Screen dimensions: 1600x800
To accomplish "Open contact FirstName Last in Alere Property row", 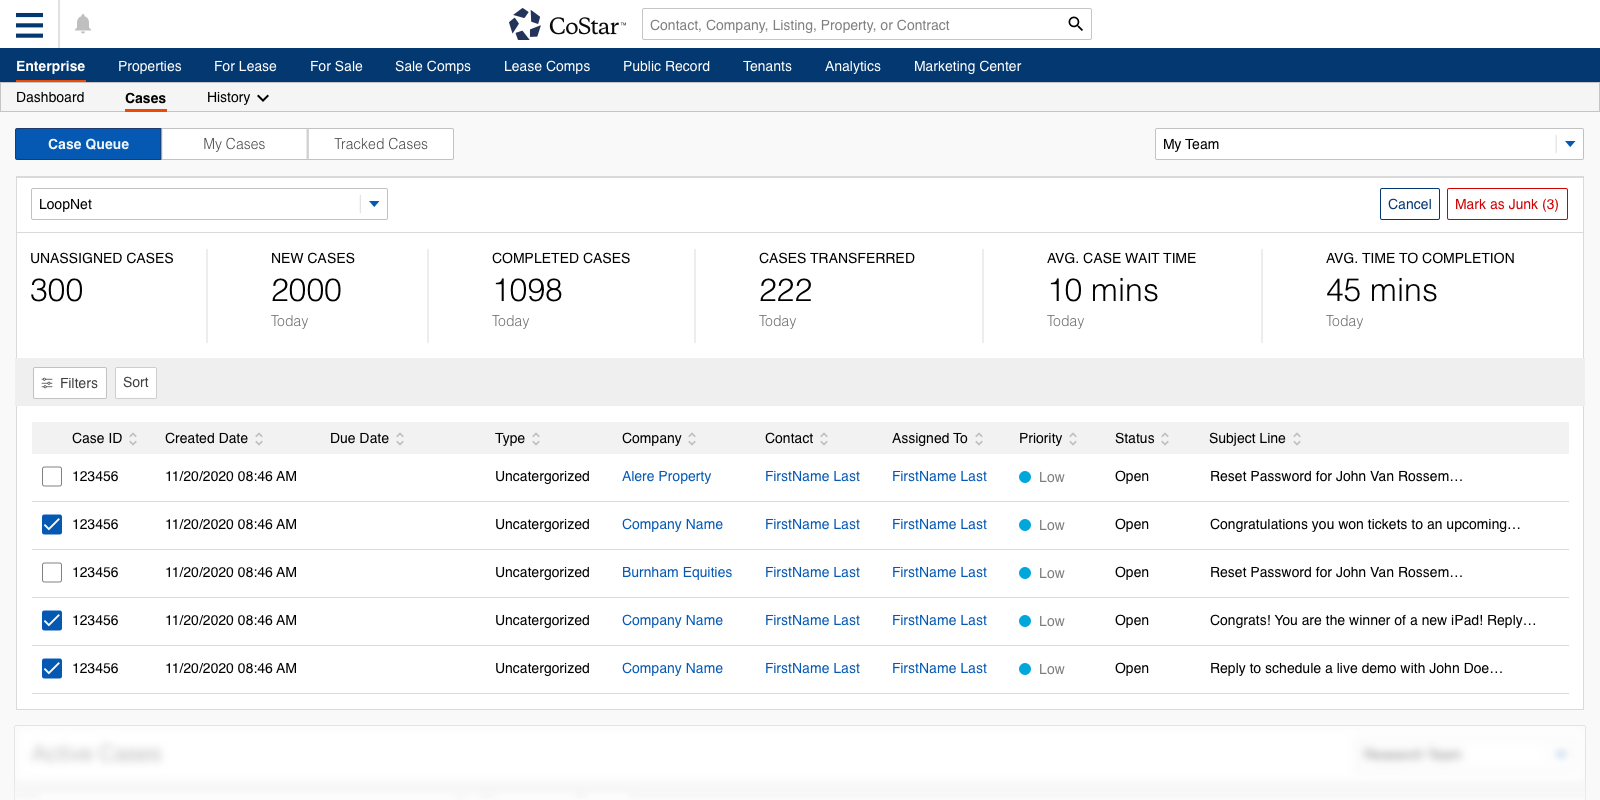I will (x=812, y=476).
